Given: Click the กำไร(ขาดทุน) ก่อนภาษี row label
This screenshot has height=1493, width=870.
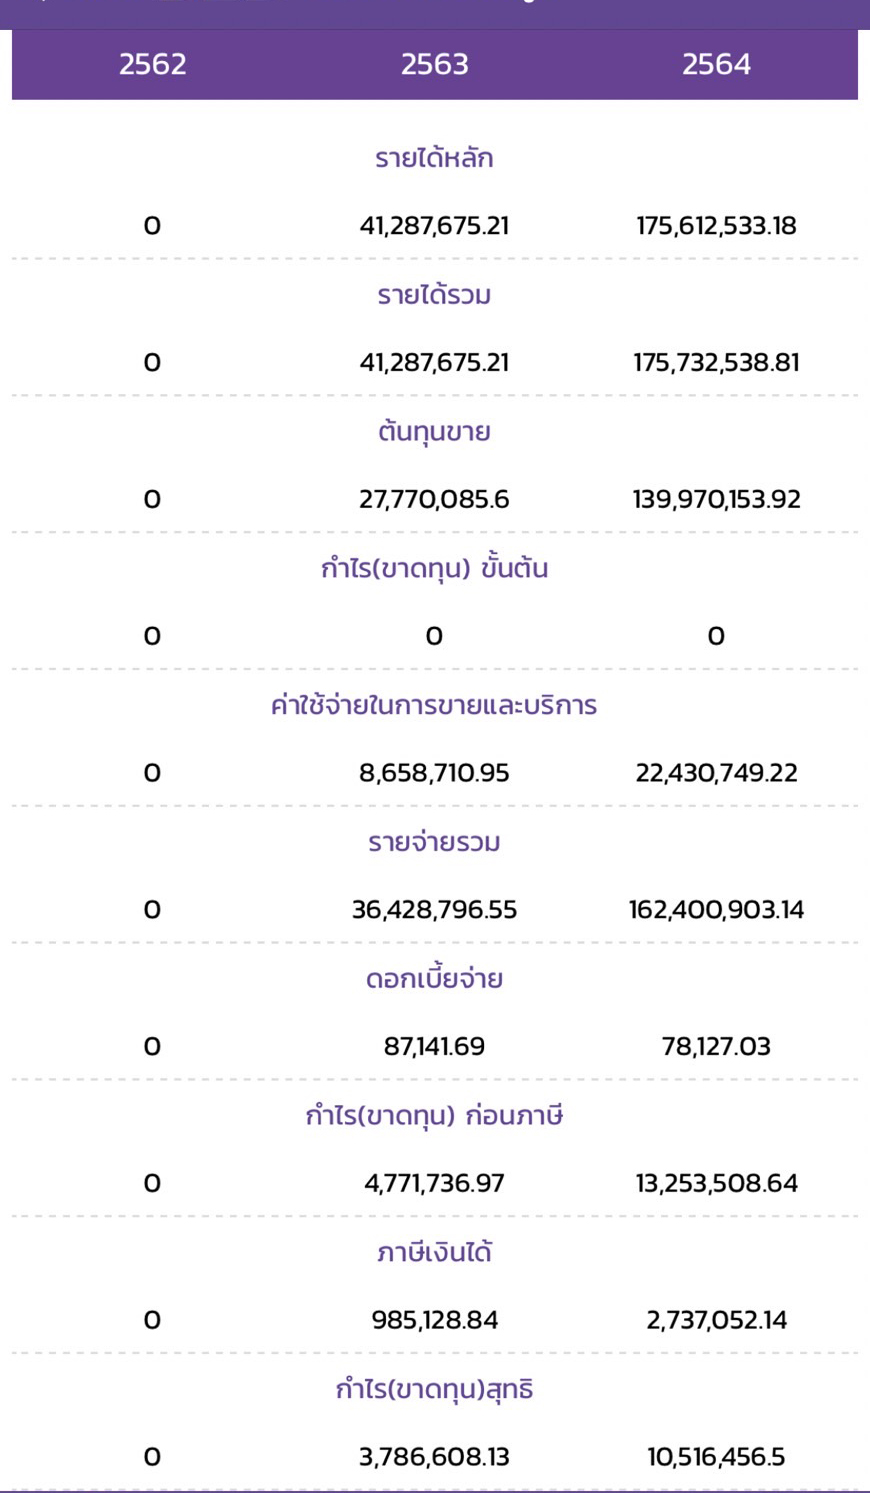Looking at the screenshot, I should click(434, 1115).
